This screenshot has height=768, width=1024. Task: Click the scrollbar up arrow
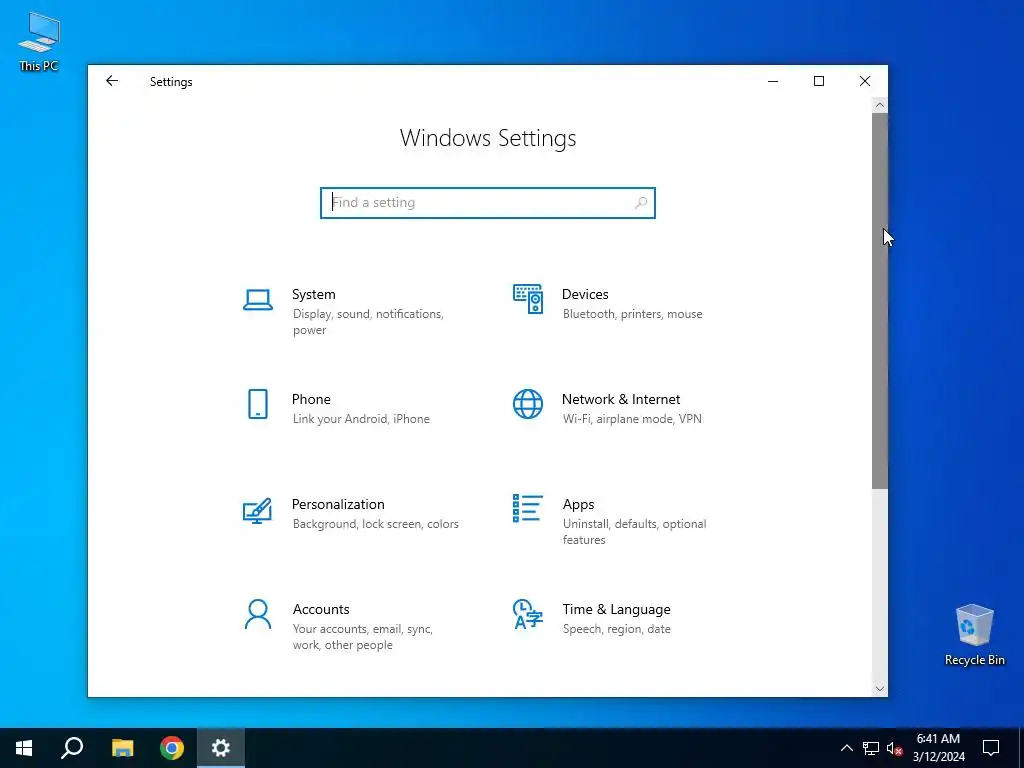click(880, 105)
